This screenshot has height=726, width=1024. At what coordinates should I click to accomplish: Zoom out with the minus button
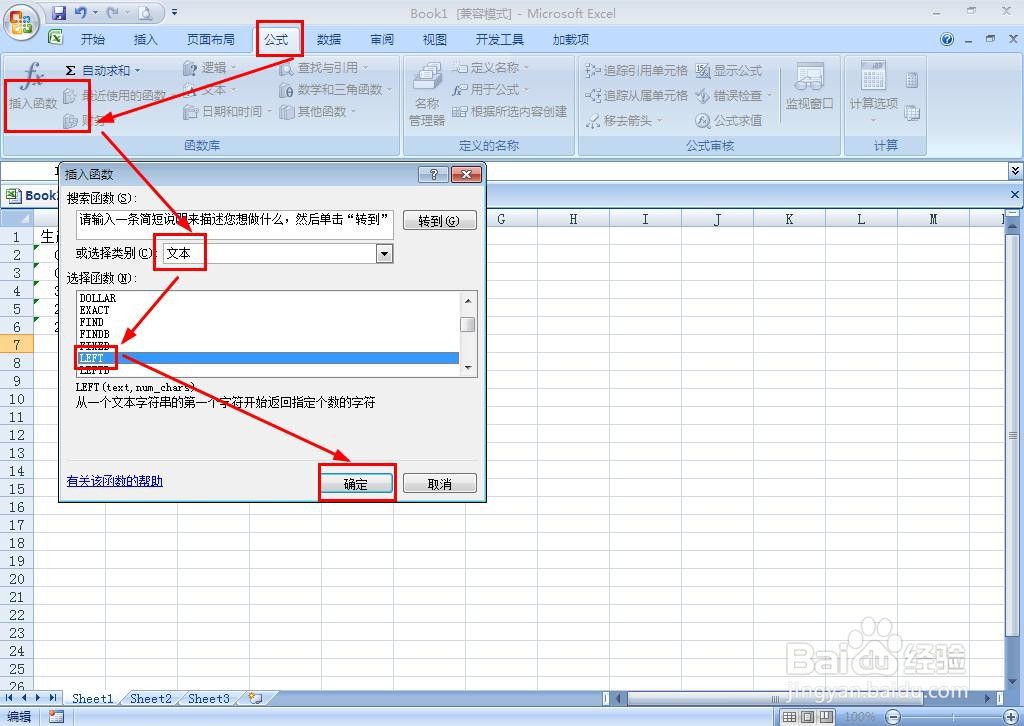tap(893, 717)
